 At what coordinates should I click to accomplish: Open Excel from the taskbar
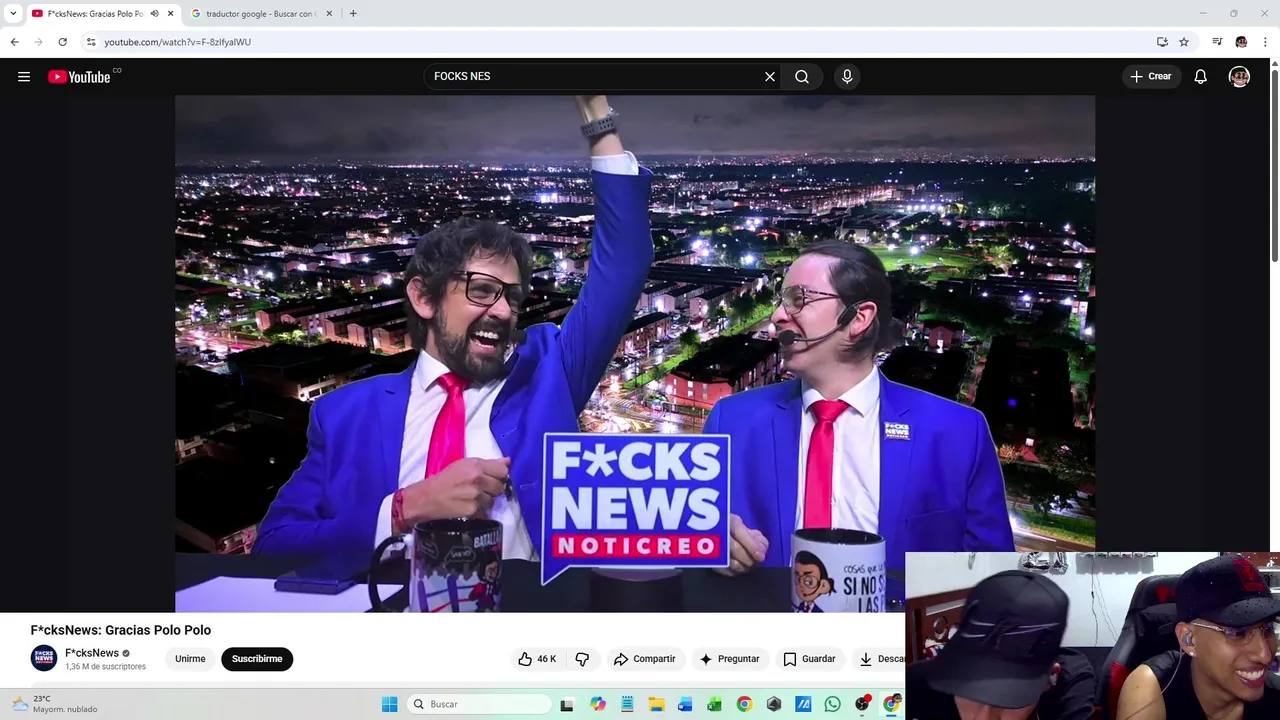(715, 704)
